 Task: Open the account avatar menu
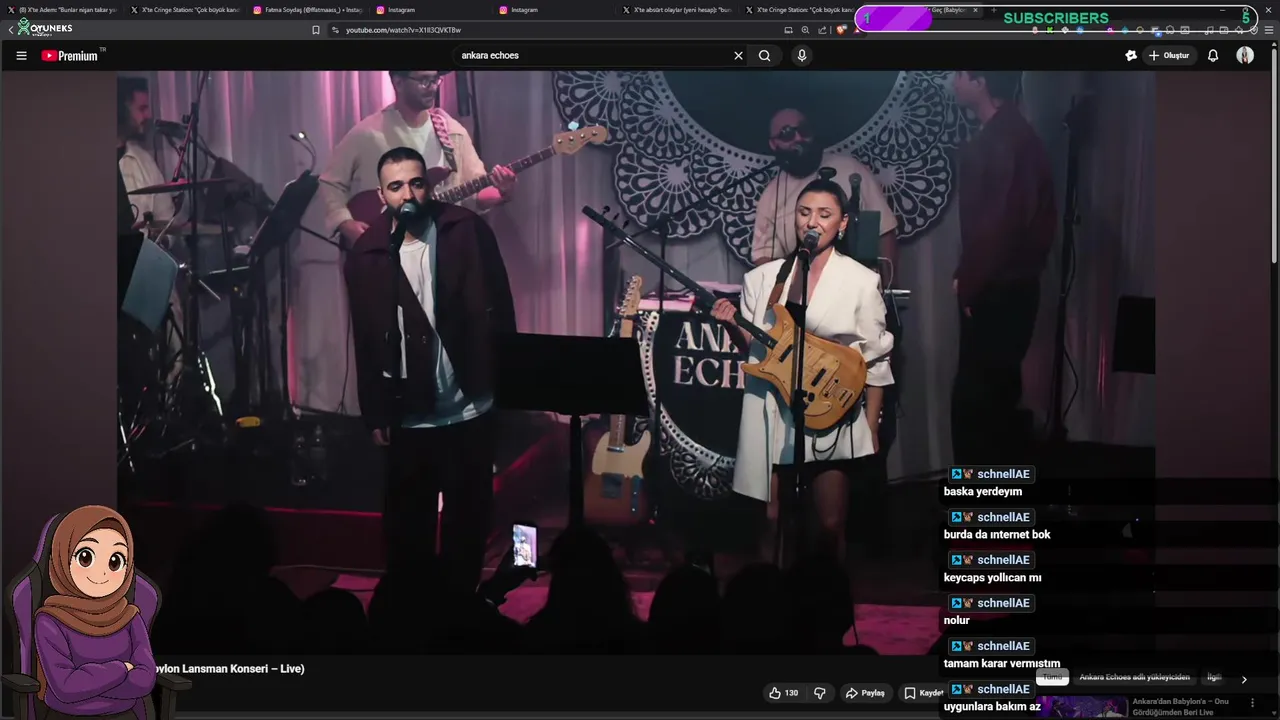pos(1245,56)
